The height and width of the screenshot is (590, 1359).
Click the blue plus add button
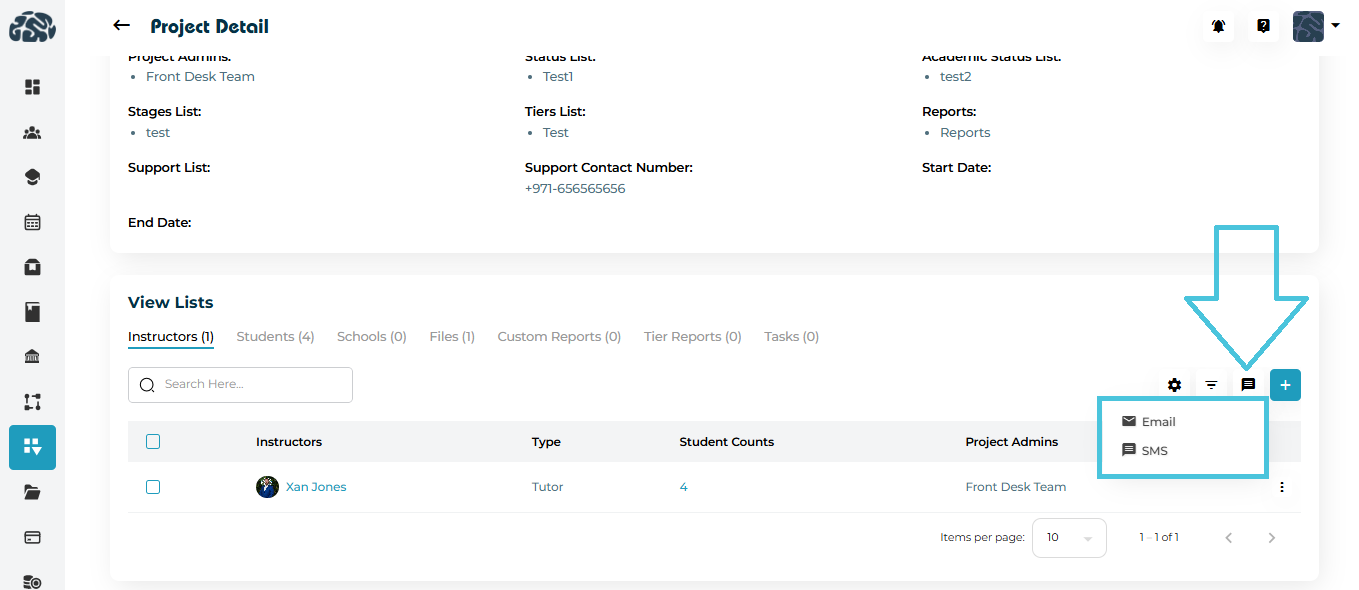coord(1285,385)
